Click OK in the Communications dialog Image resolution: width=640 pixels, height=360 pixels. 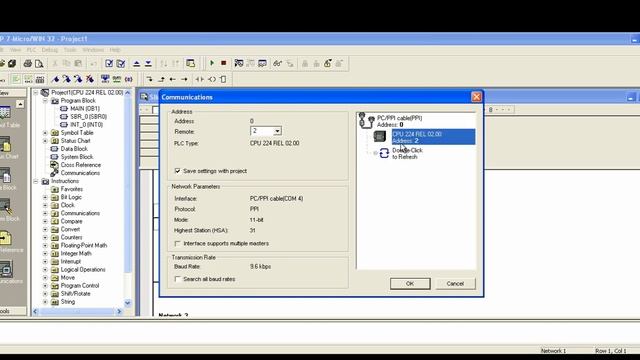[410, 284]
